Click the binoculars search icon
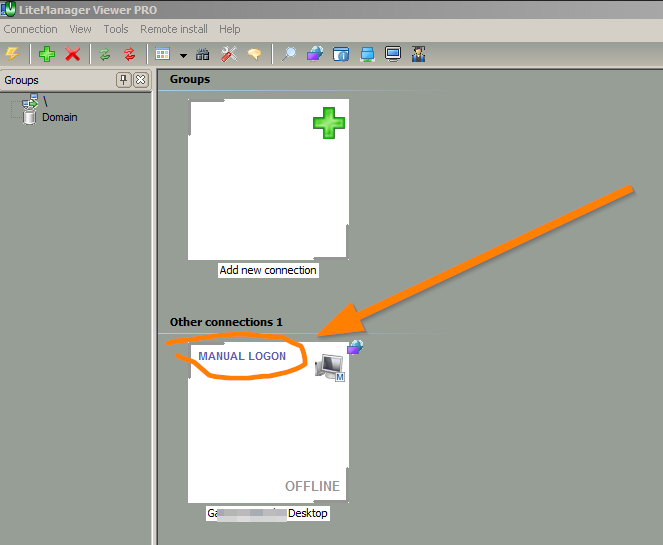This screenshot has width=663, height=545. (203, 54)
